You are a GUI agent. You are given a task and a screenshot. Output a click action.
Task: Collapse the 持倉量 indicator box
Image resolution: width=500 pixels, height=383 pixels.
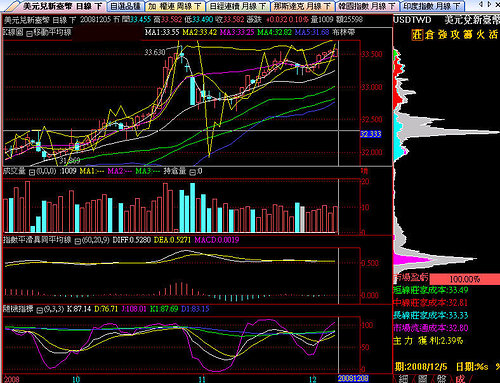[x=192, y=172]
